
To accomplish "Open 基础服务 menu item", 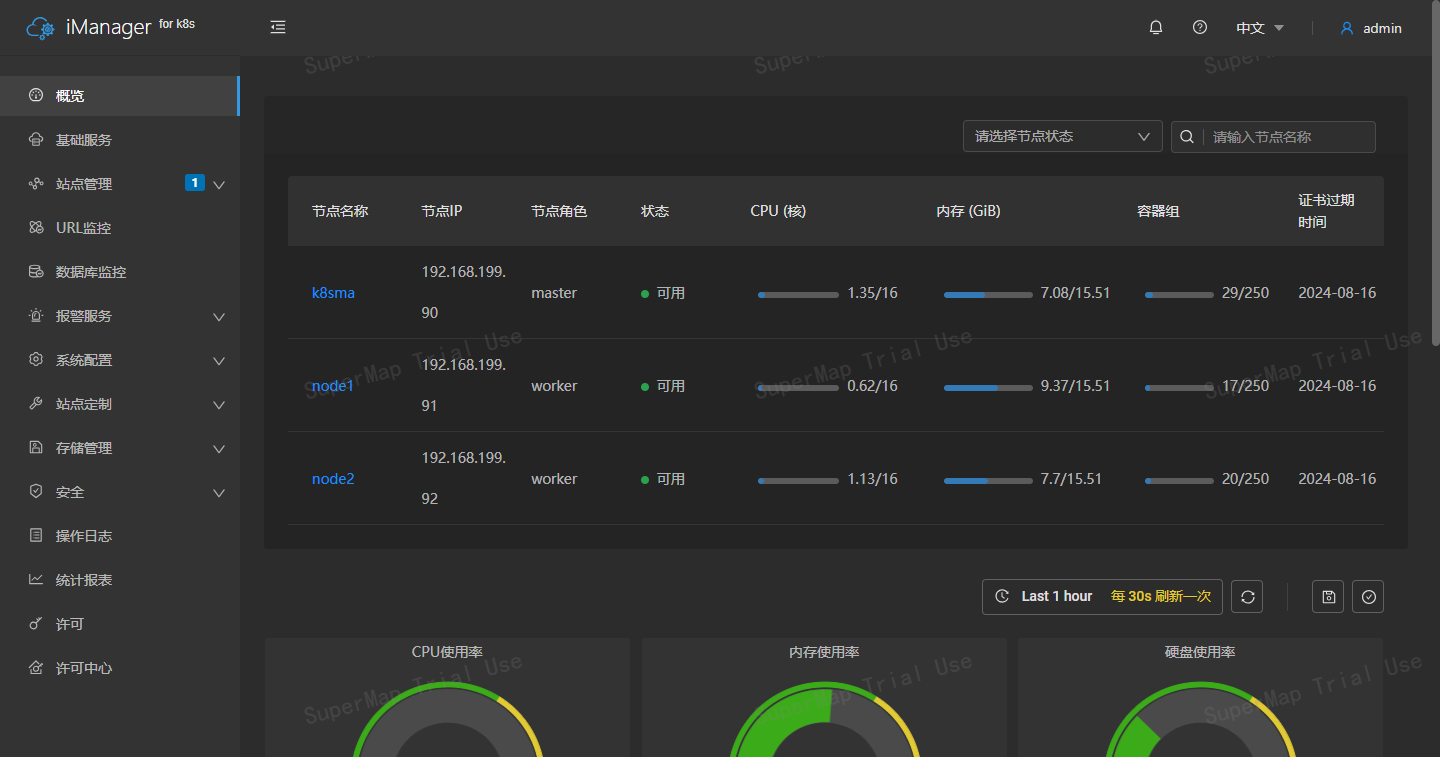I will [120, 140].
